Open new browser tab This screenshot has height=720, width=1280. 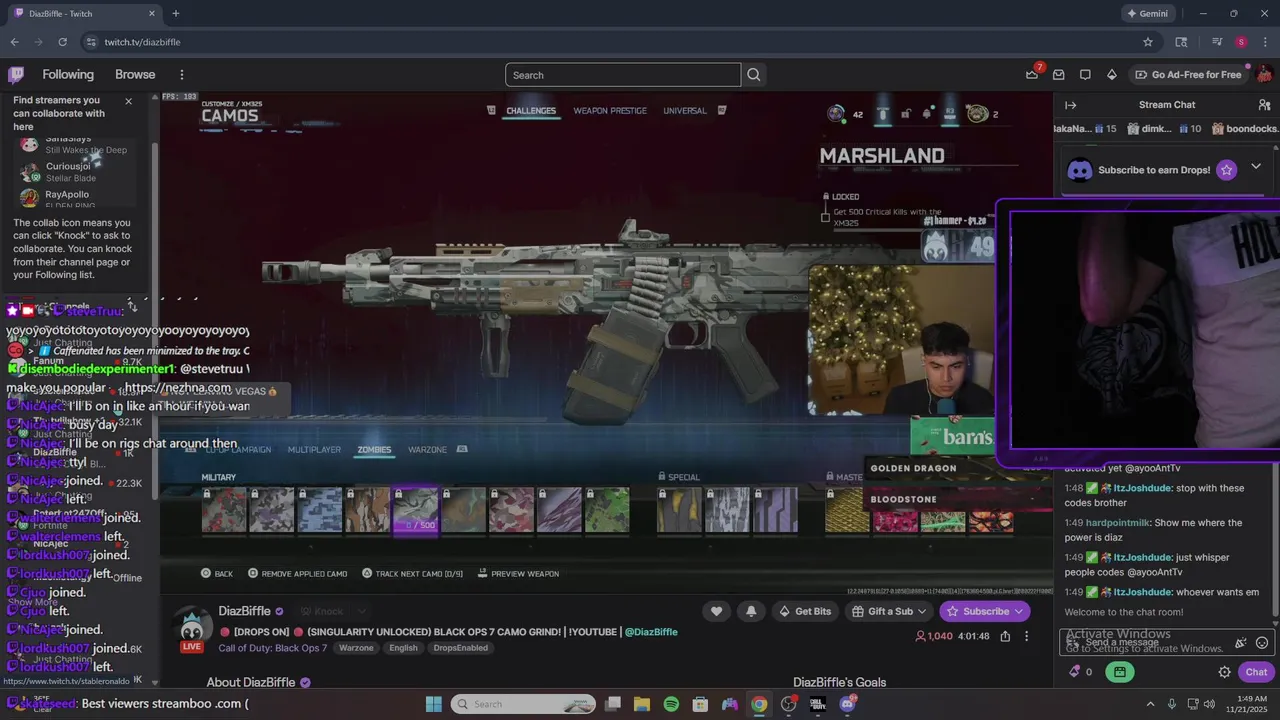click(176, 13)
